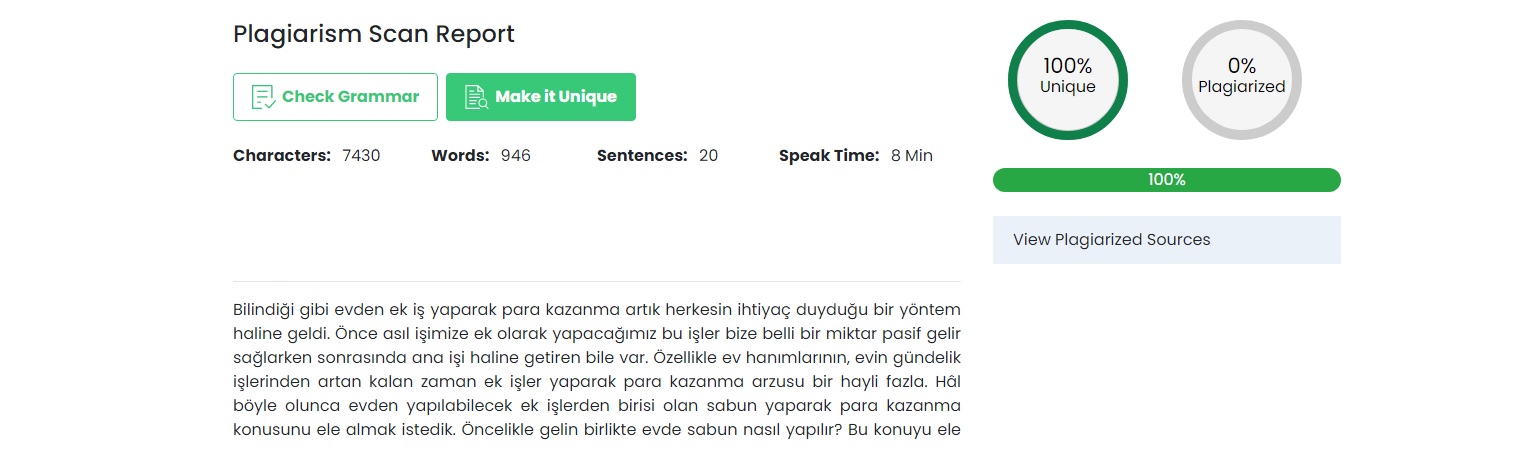This screenshot has height=465, width=1529.
Task: Click the 7430 characters value
Action: click(x=361, y=156)
